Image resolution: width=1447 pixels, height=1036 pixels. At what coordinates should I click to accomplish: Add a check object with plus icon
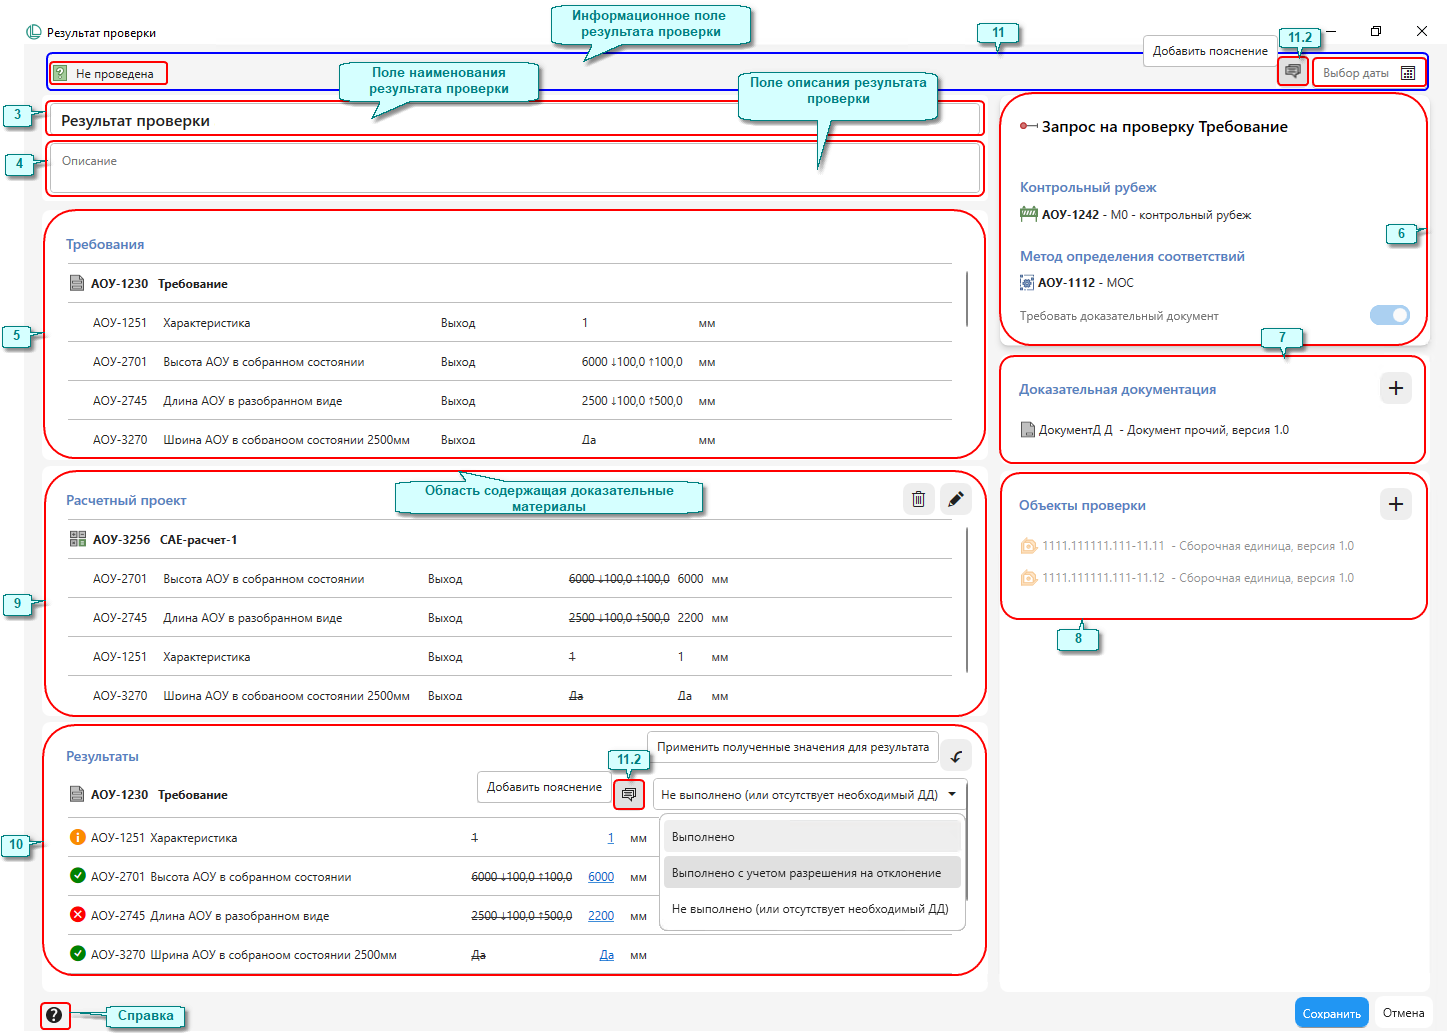(x=1396, y=504)
